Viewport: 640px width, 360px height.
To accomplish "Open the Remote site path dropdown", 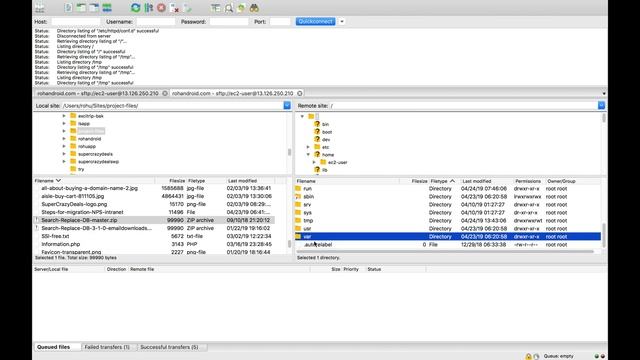I will [601, 105].
